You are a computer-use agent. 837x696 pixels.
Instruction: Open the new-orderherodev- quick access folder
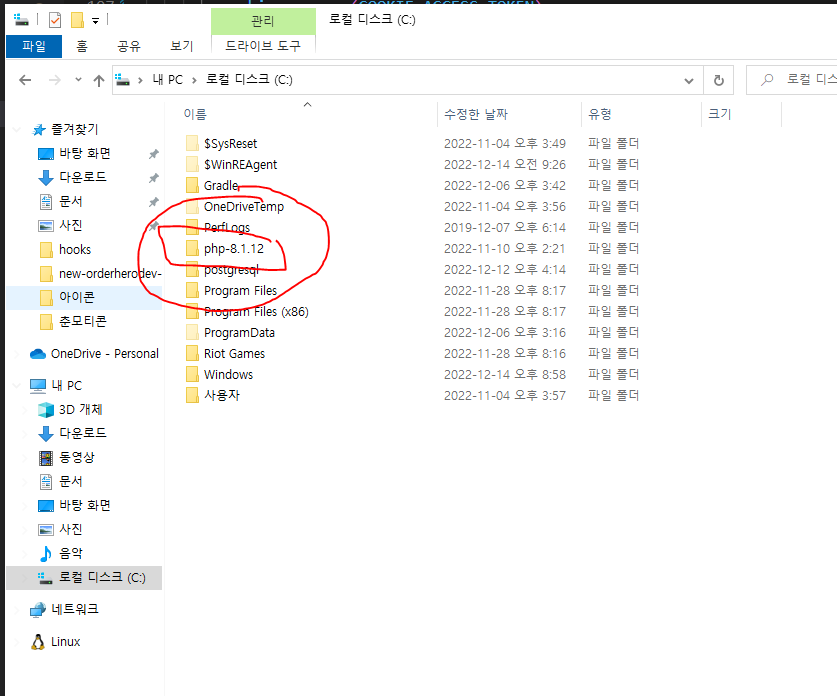[x=110, y=273]
